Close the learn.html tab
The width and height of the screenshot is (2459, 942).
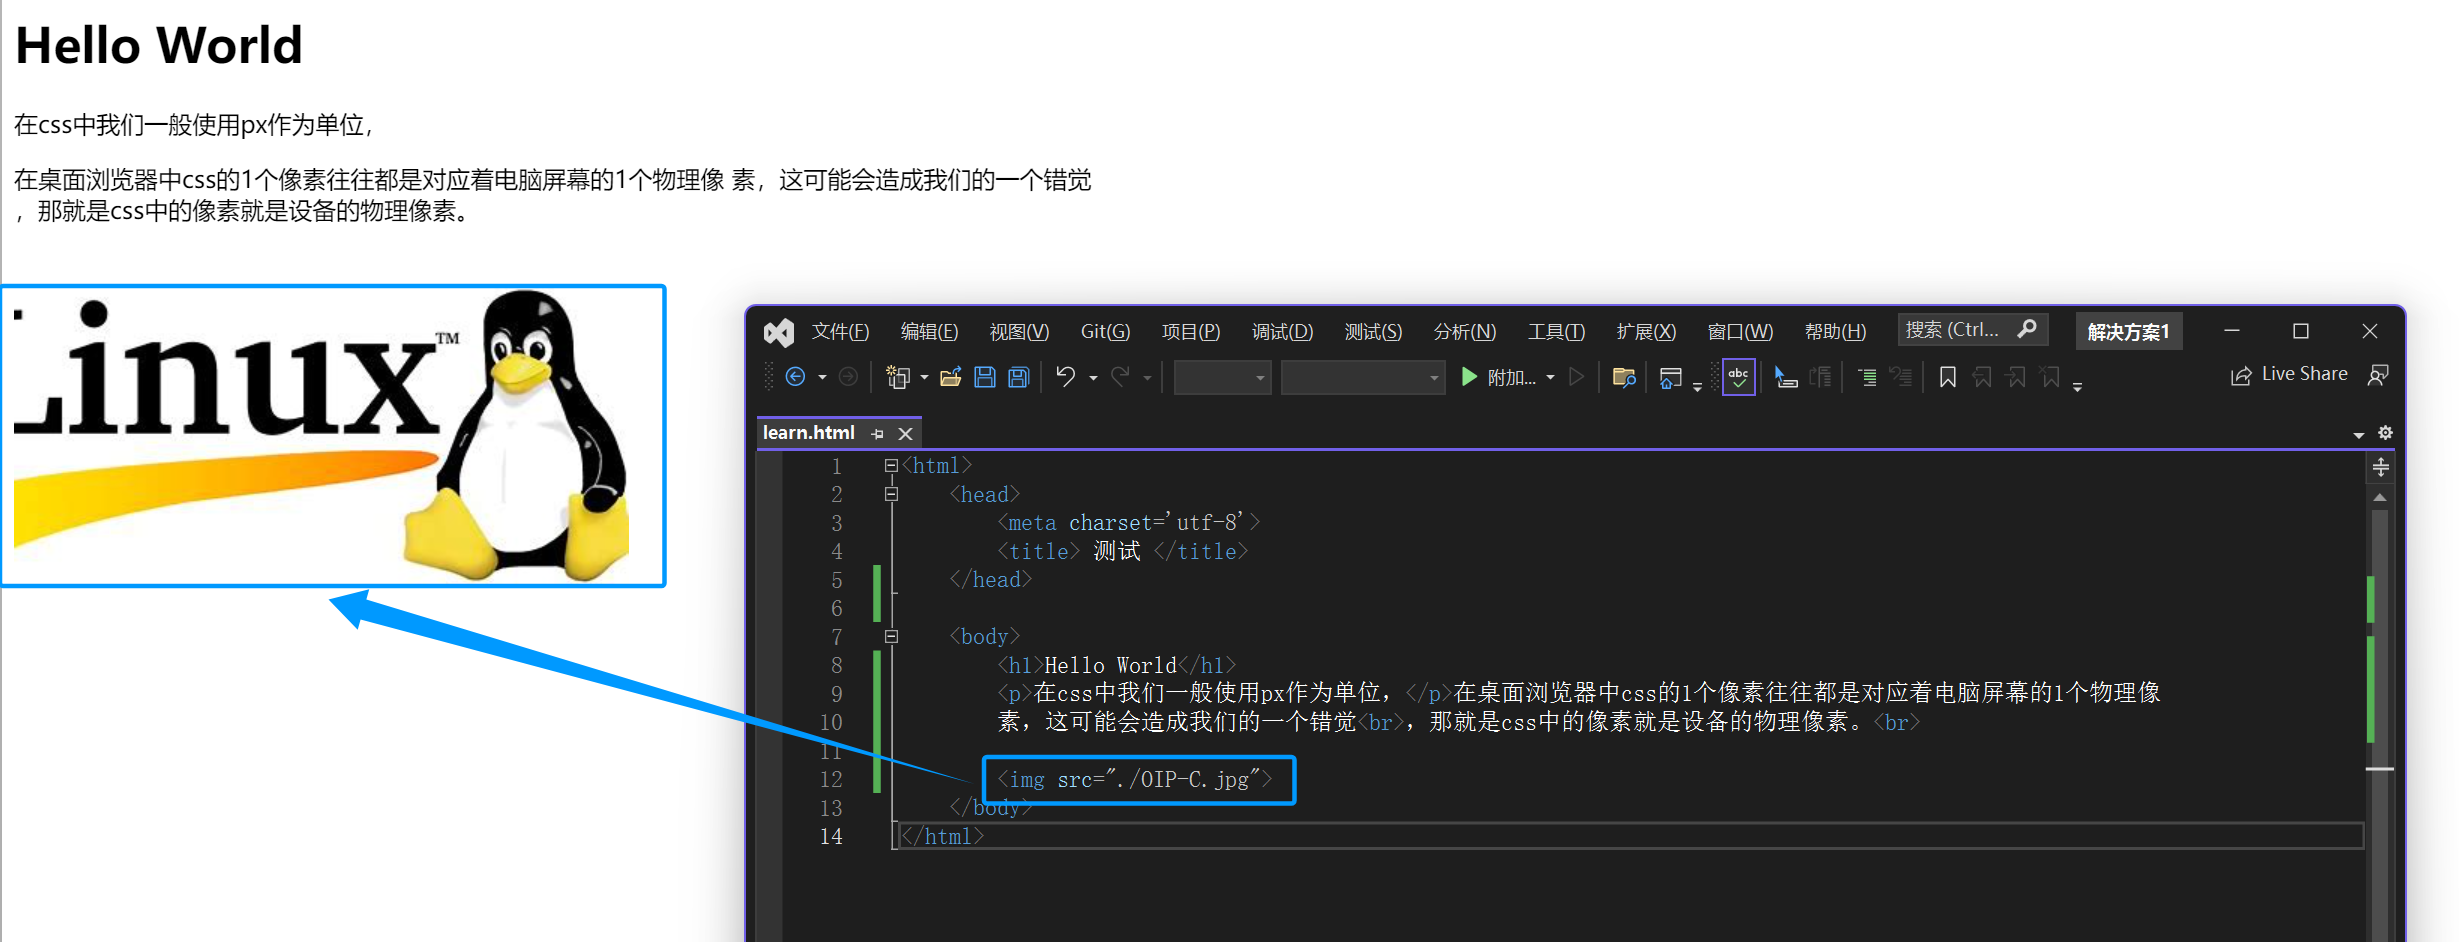(905, 433)
